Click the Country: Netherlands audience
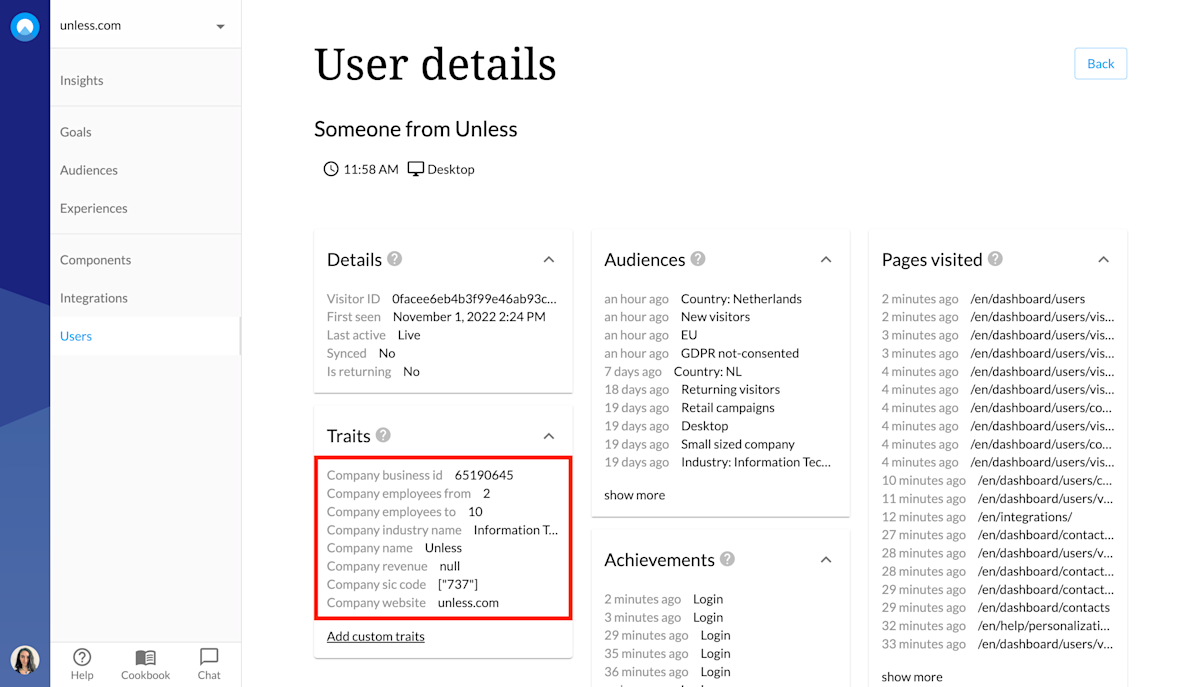The image size is (1200, 687). 741,298
